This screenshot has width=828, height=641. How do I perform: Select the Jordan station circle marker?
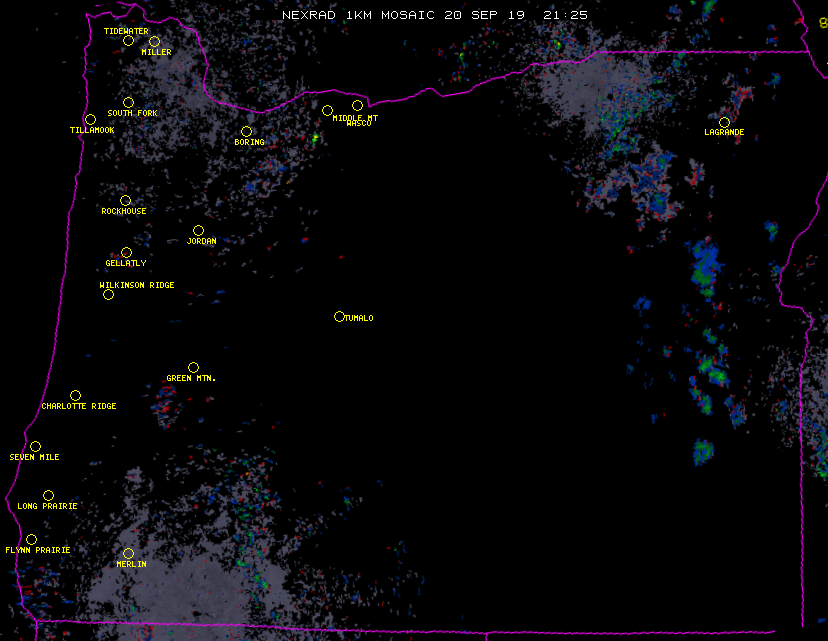point(198,231)
